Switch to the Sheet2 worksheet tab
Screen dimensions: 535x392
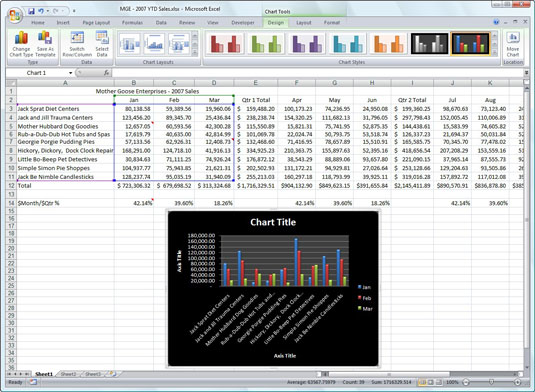click(x=68, y=374)
